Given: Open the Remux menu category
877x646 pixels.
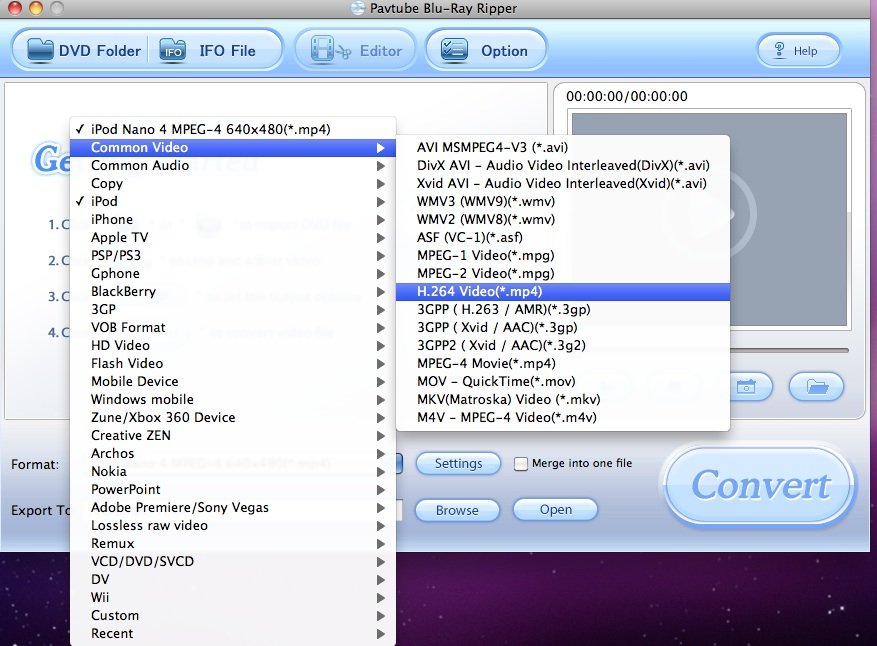Looking at the screenshot, I should click(233, 544).
